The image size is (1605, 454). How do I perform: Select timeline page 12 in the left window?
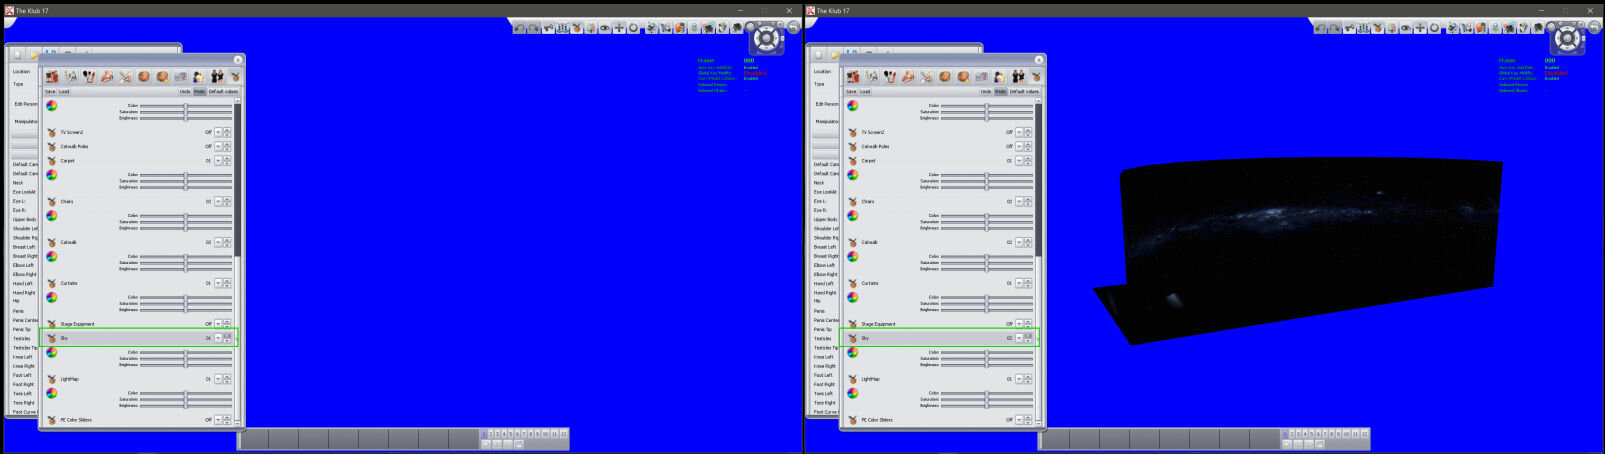pos(564,434)
